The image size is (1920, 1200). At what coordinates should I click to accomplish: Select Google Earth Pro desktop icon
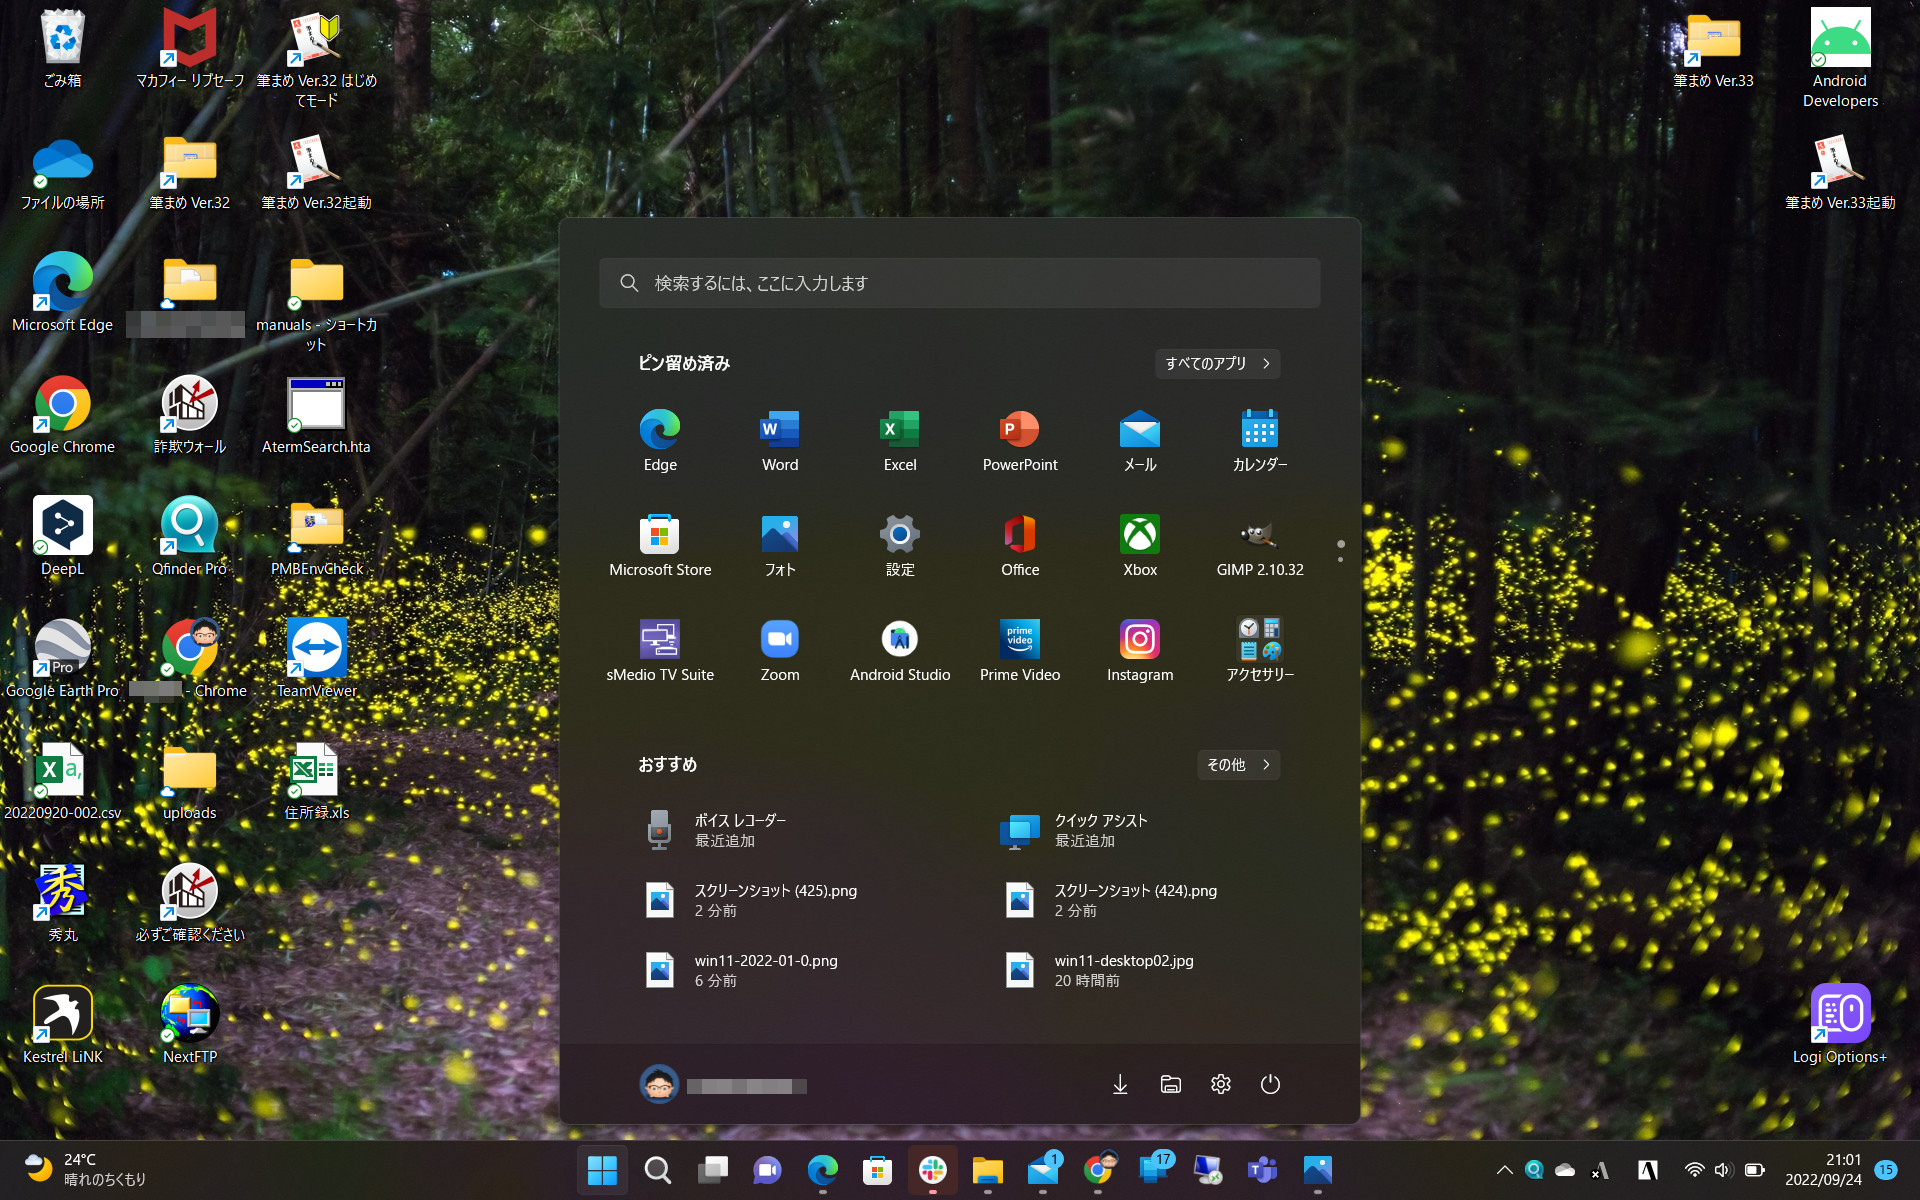62,659
